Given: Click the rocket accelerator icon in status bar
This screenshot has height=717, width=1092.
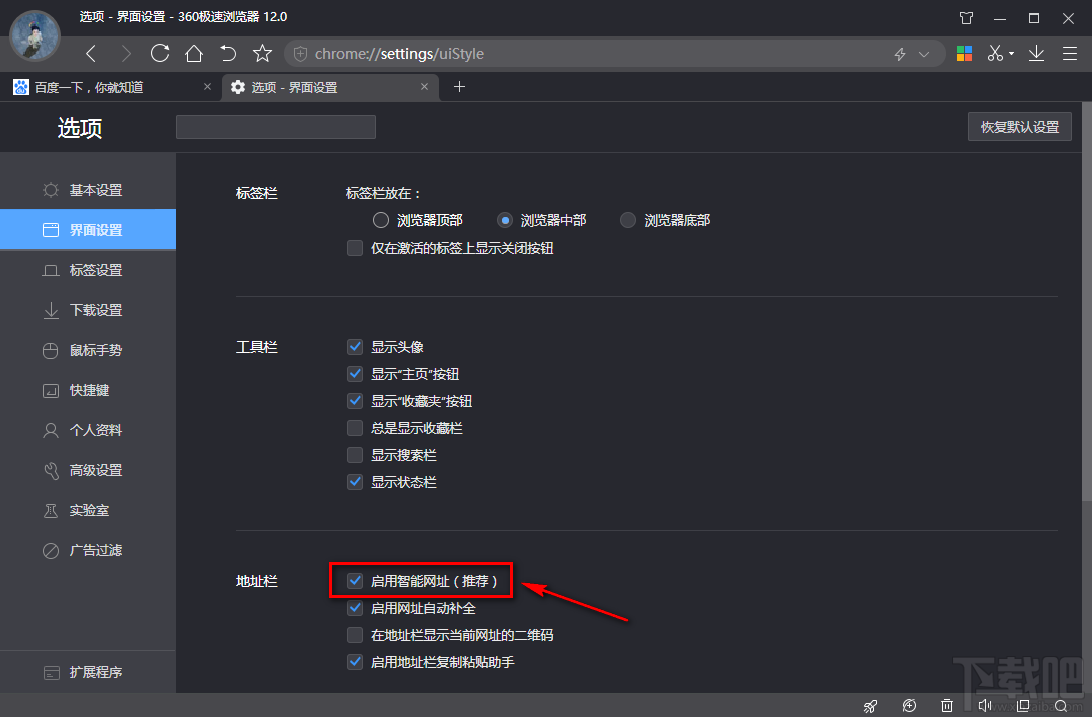Looking at the screenshot, I should coord(871,706).
